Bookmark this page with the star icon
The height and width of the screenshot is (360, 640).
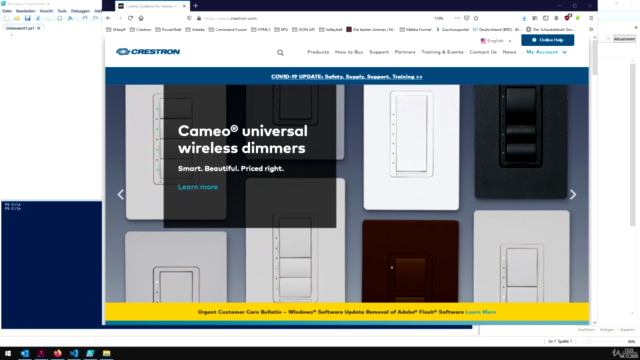click(476, 18)
